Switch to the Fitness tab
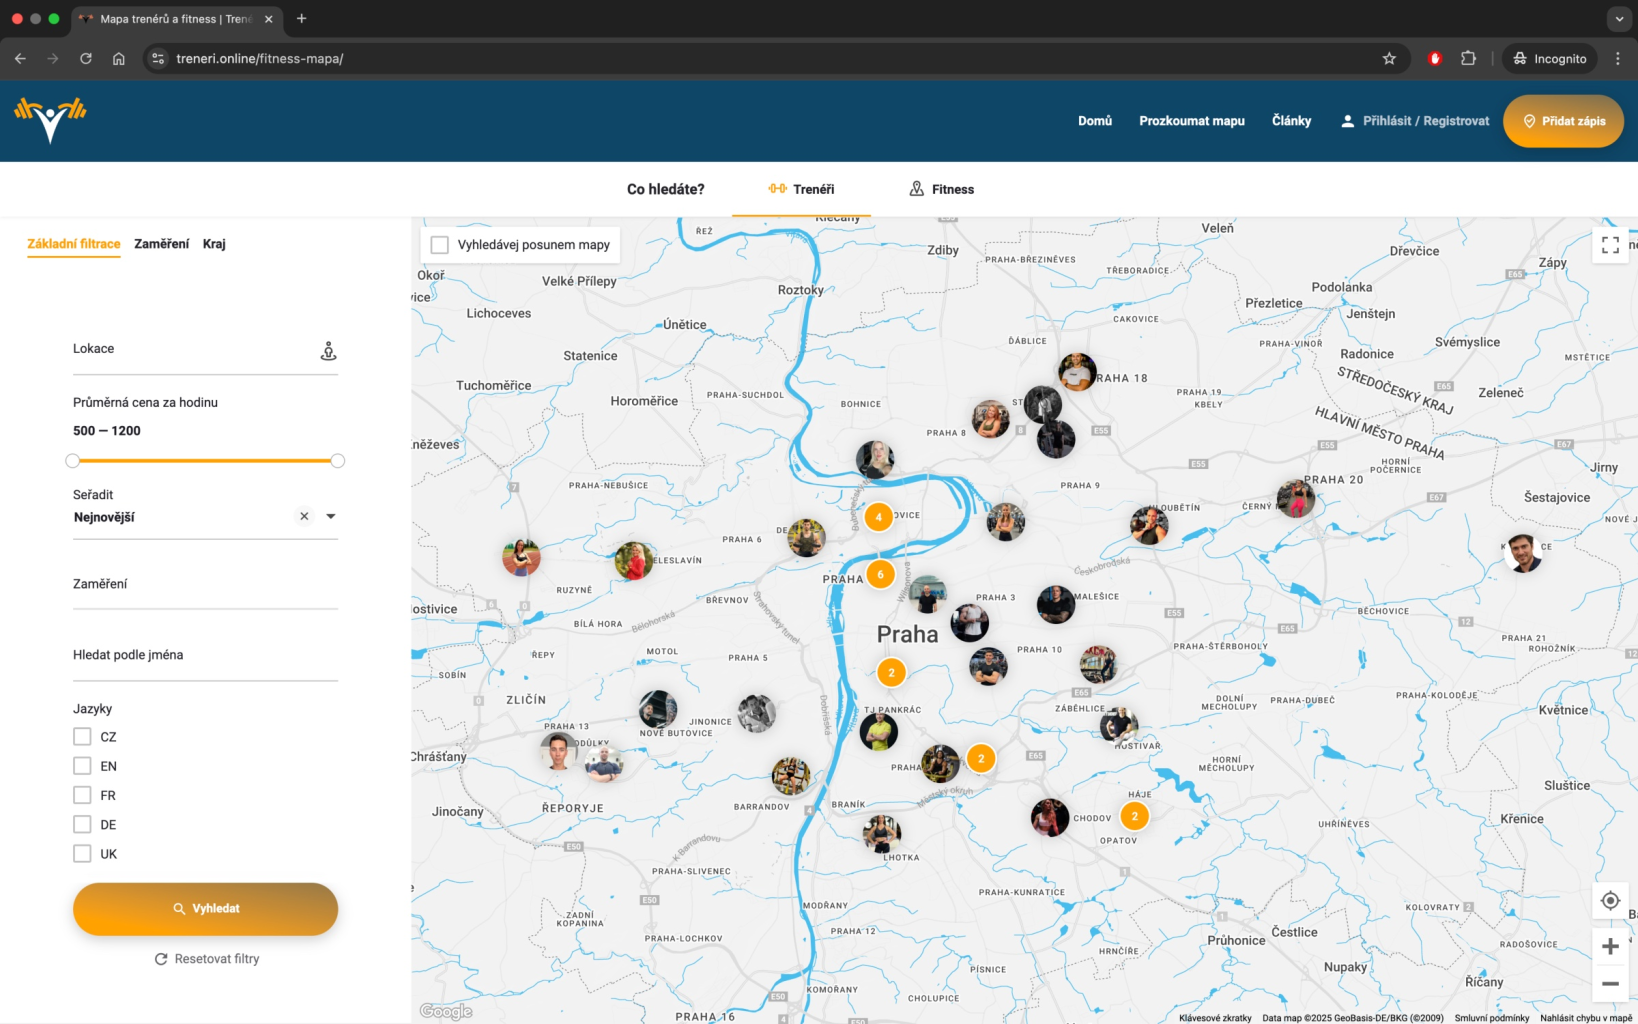Image resolution: width=1638 pixels, height=1024 pixels. click(x=941, y=189)
